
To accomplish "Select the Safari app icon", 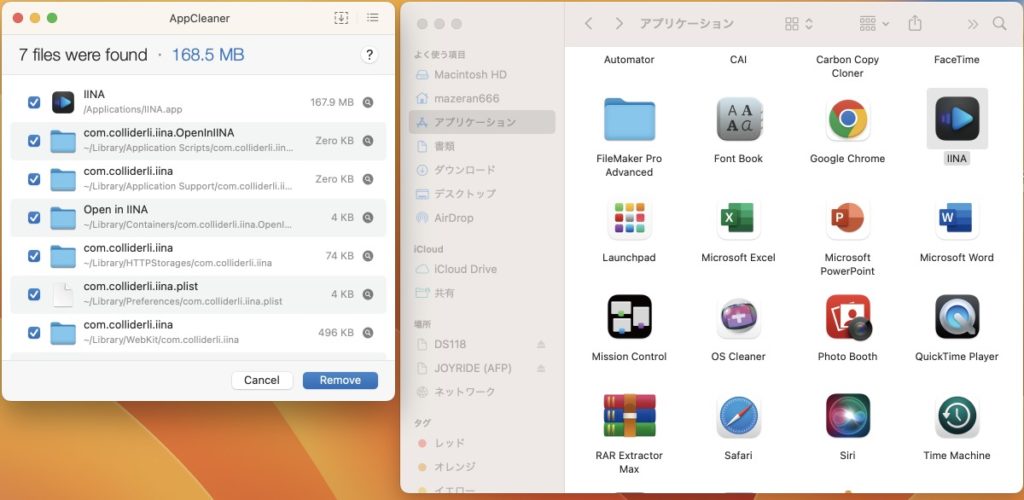I will [x=739, y=416].
